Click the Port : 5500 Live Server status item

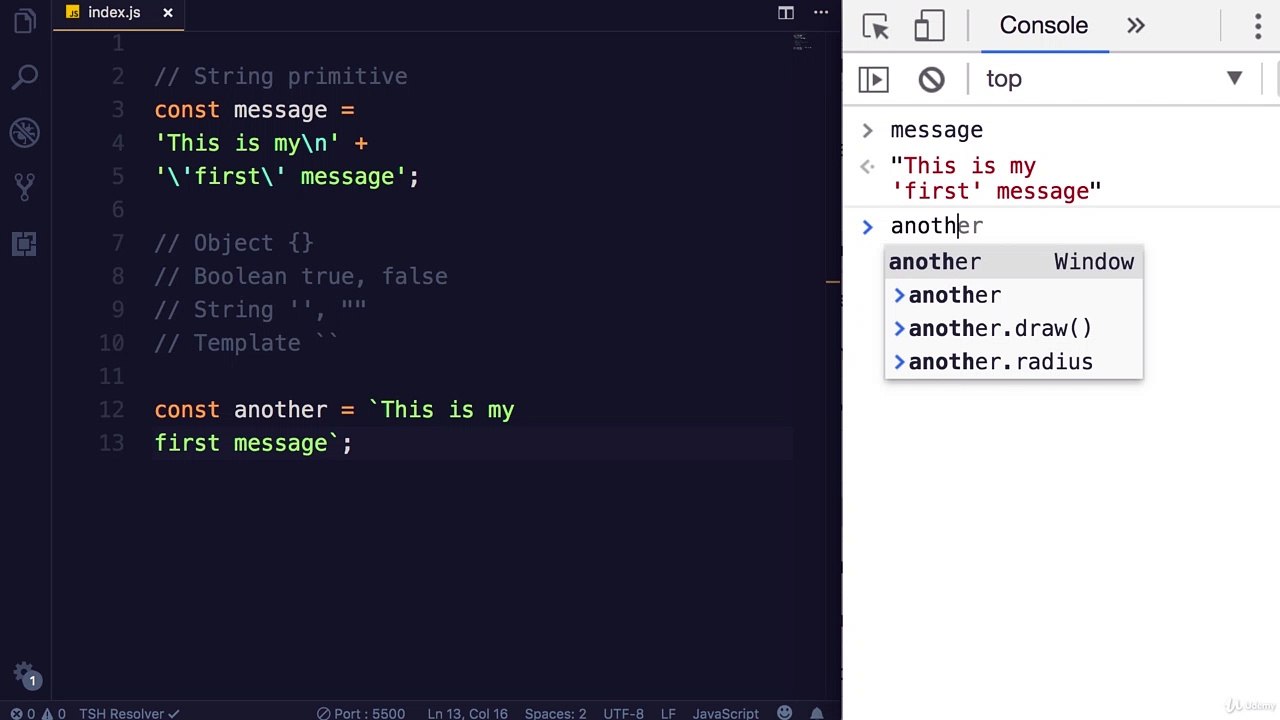(361, 713)
